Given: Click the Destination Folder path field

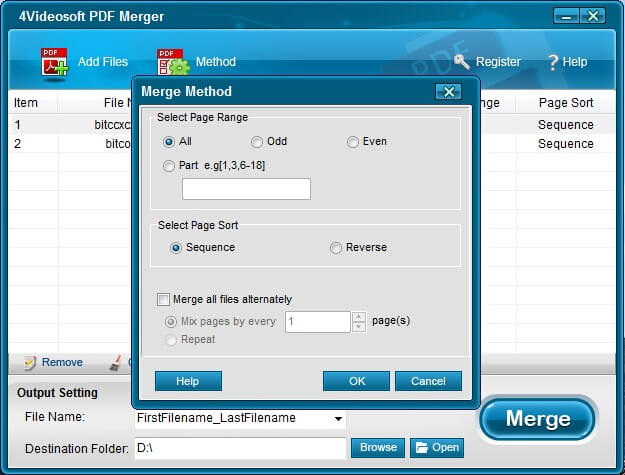Looking at the screenshot, I should click(x=240, y=448).
